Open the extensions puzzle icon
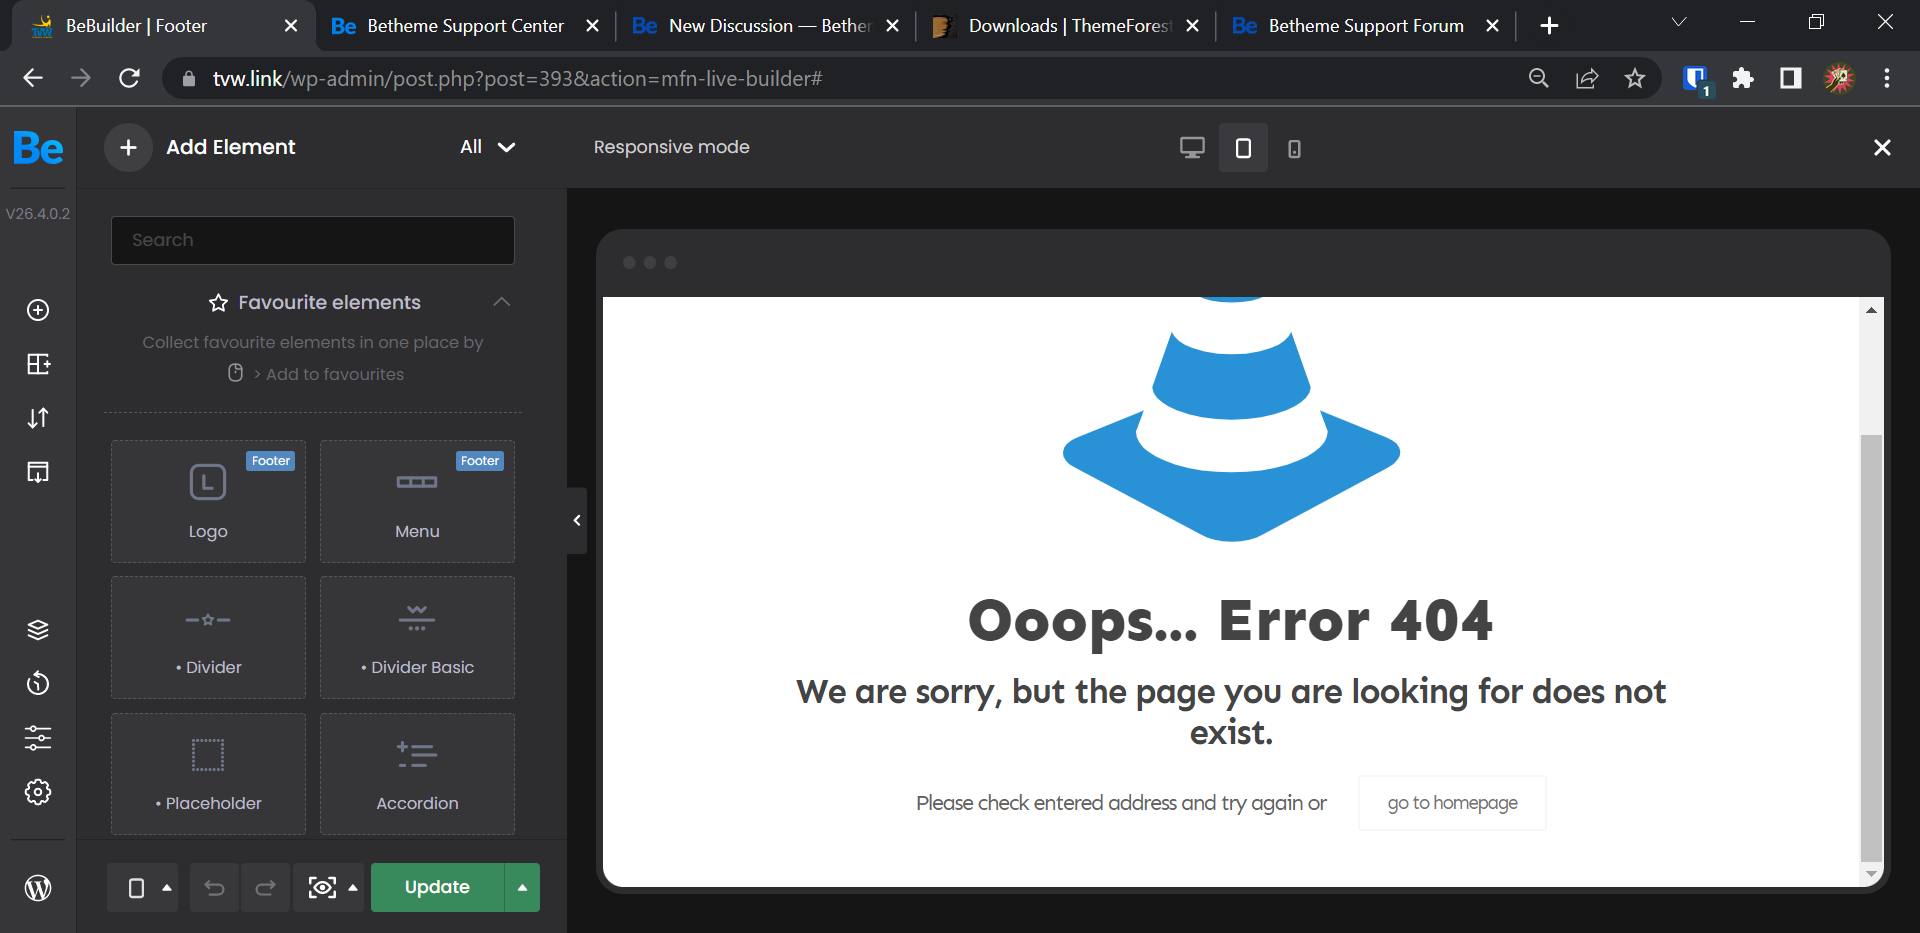 (1743, 78)
